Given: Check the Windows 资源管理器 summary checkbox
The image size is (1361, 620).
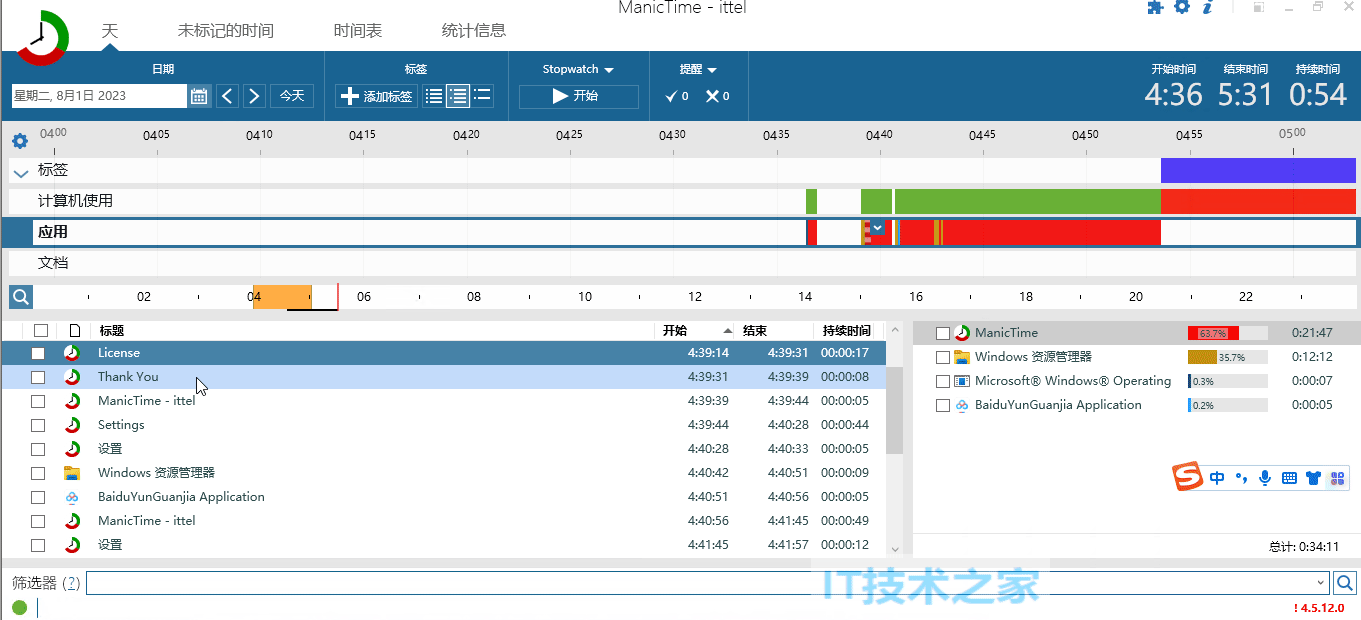Looking at the screenshot, I should 943,357.
